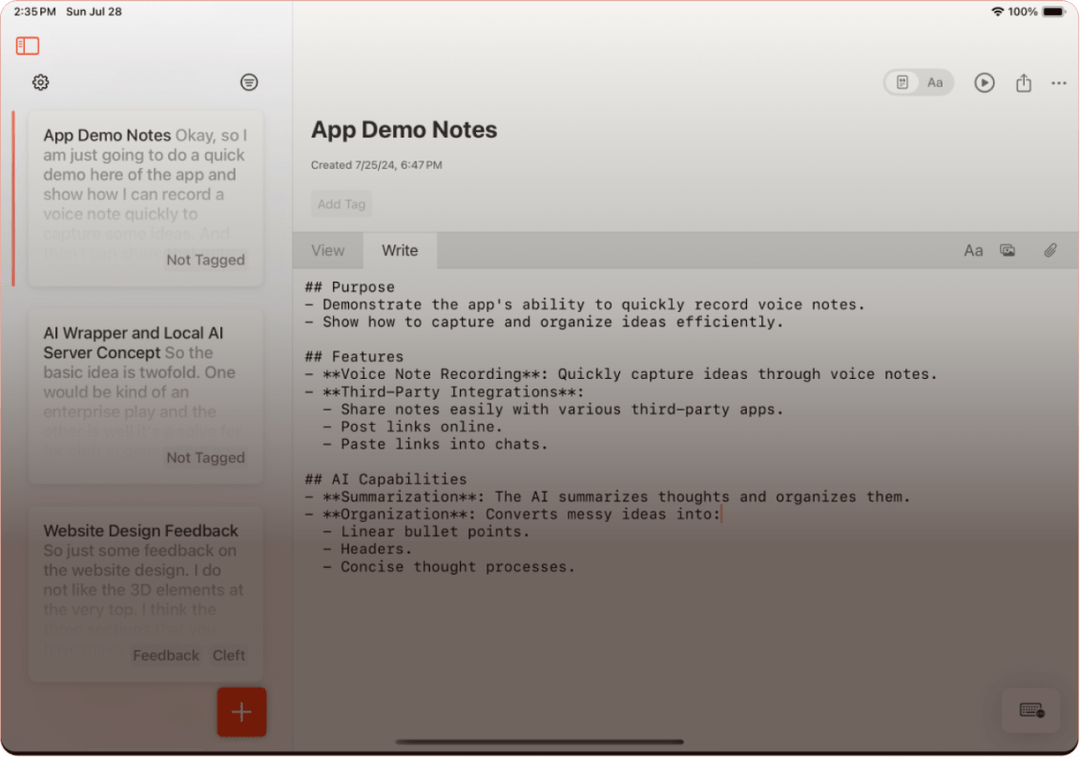Play the voice note audio
Image resolution: width=1080 pixels, height=757 pixels.
click(984, 83)
